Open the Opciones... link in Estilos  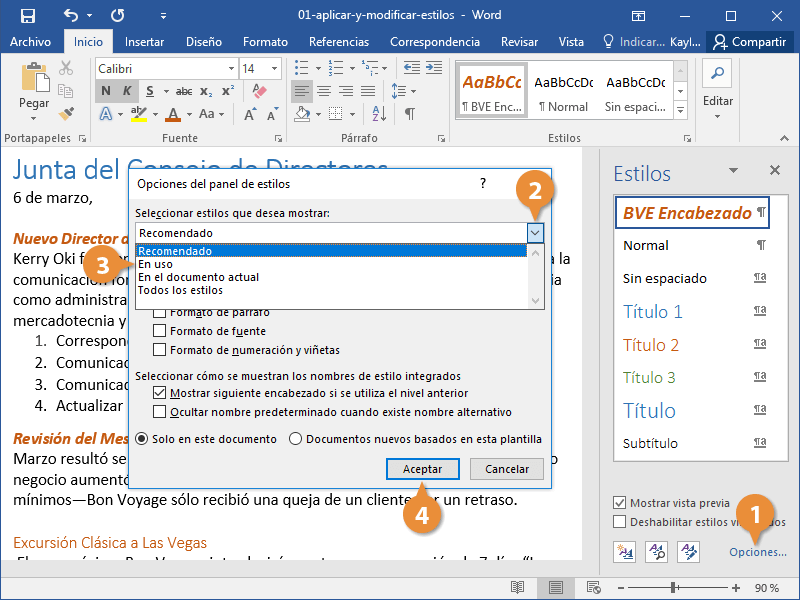[757, 552]
